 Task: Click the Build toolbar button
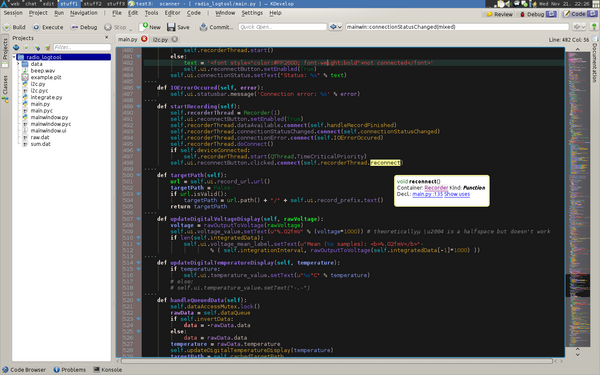[14, 27]
